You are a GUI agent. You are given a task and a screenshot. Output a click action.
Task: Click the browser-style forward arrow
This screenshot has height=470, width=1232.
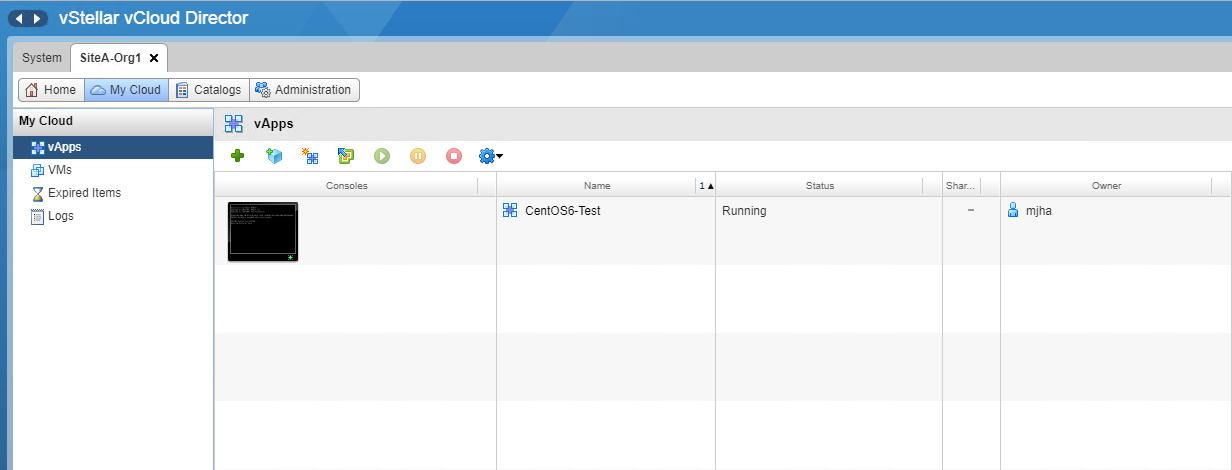38,18
